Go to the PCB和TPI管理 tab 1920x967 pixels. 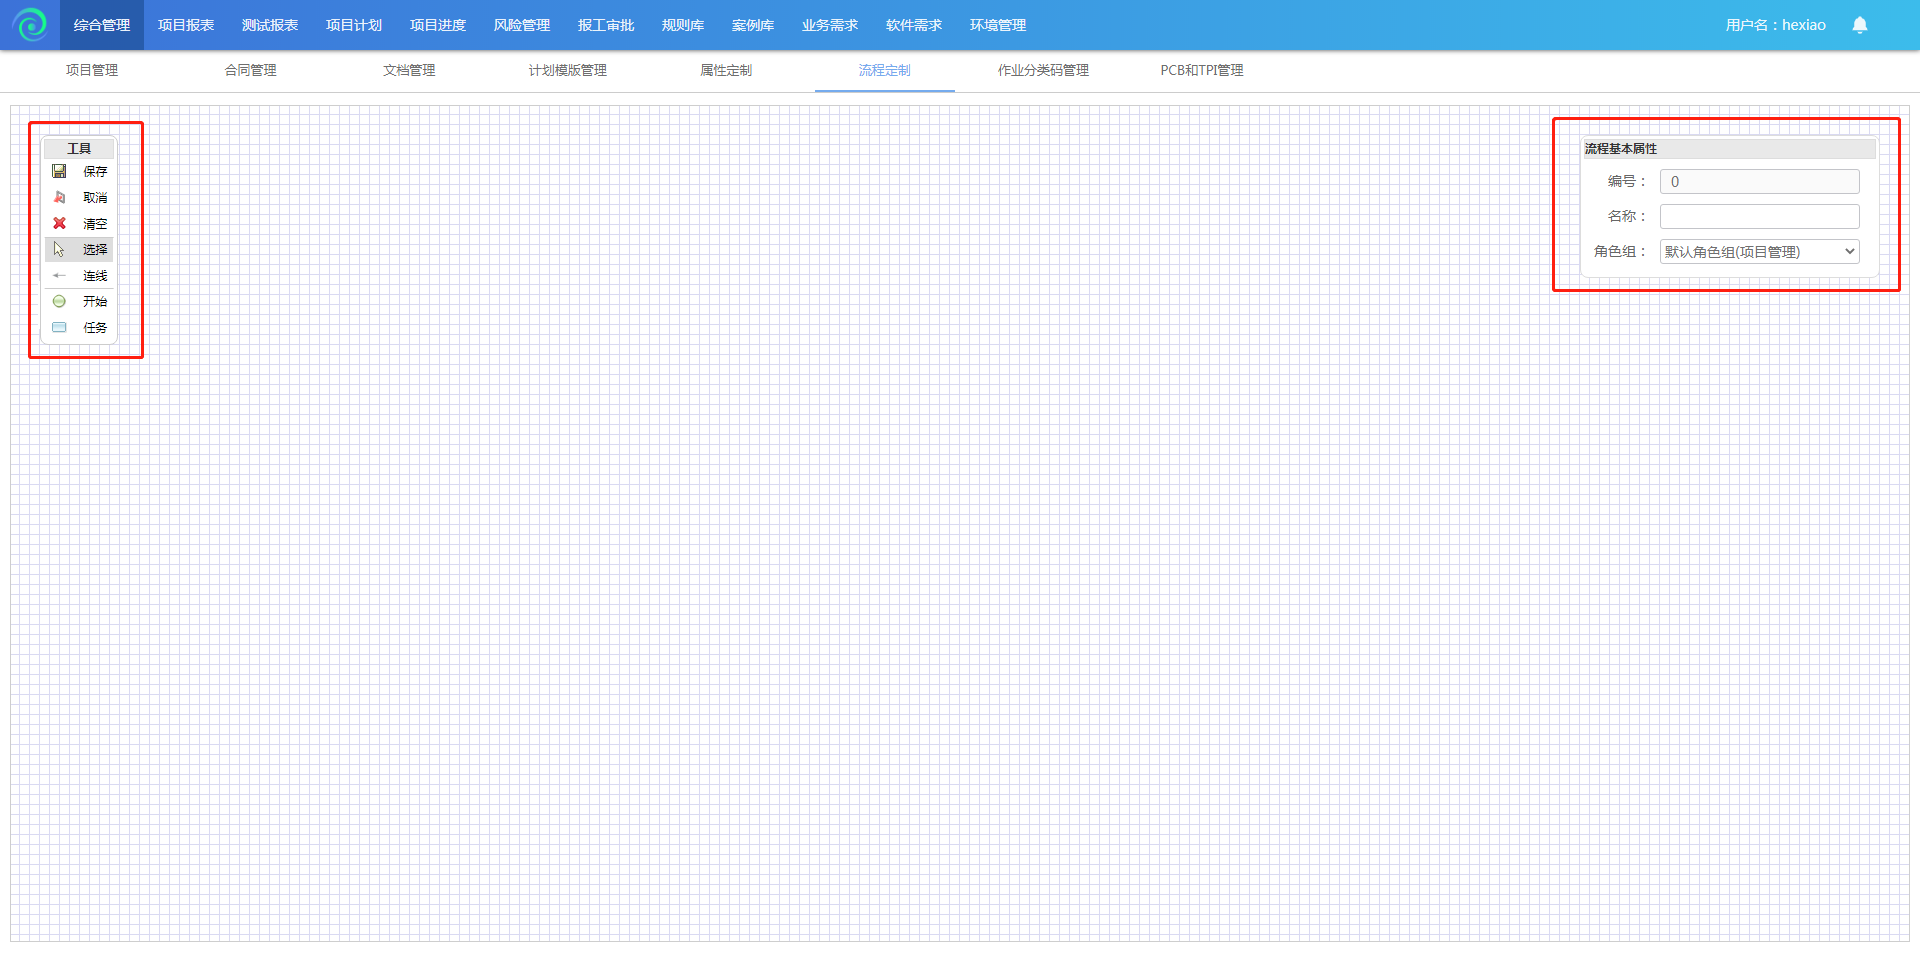[1202, 71]
